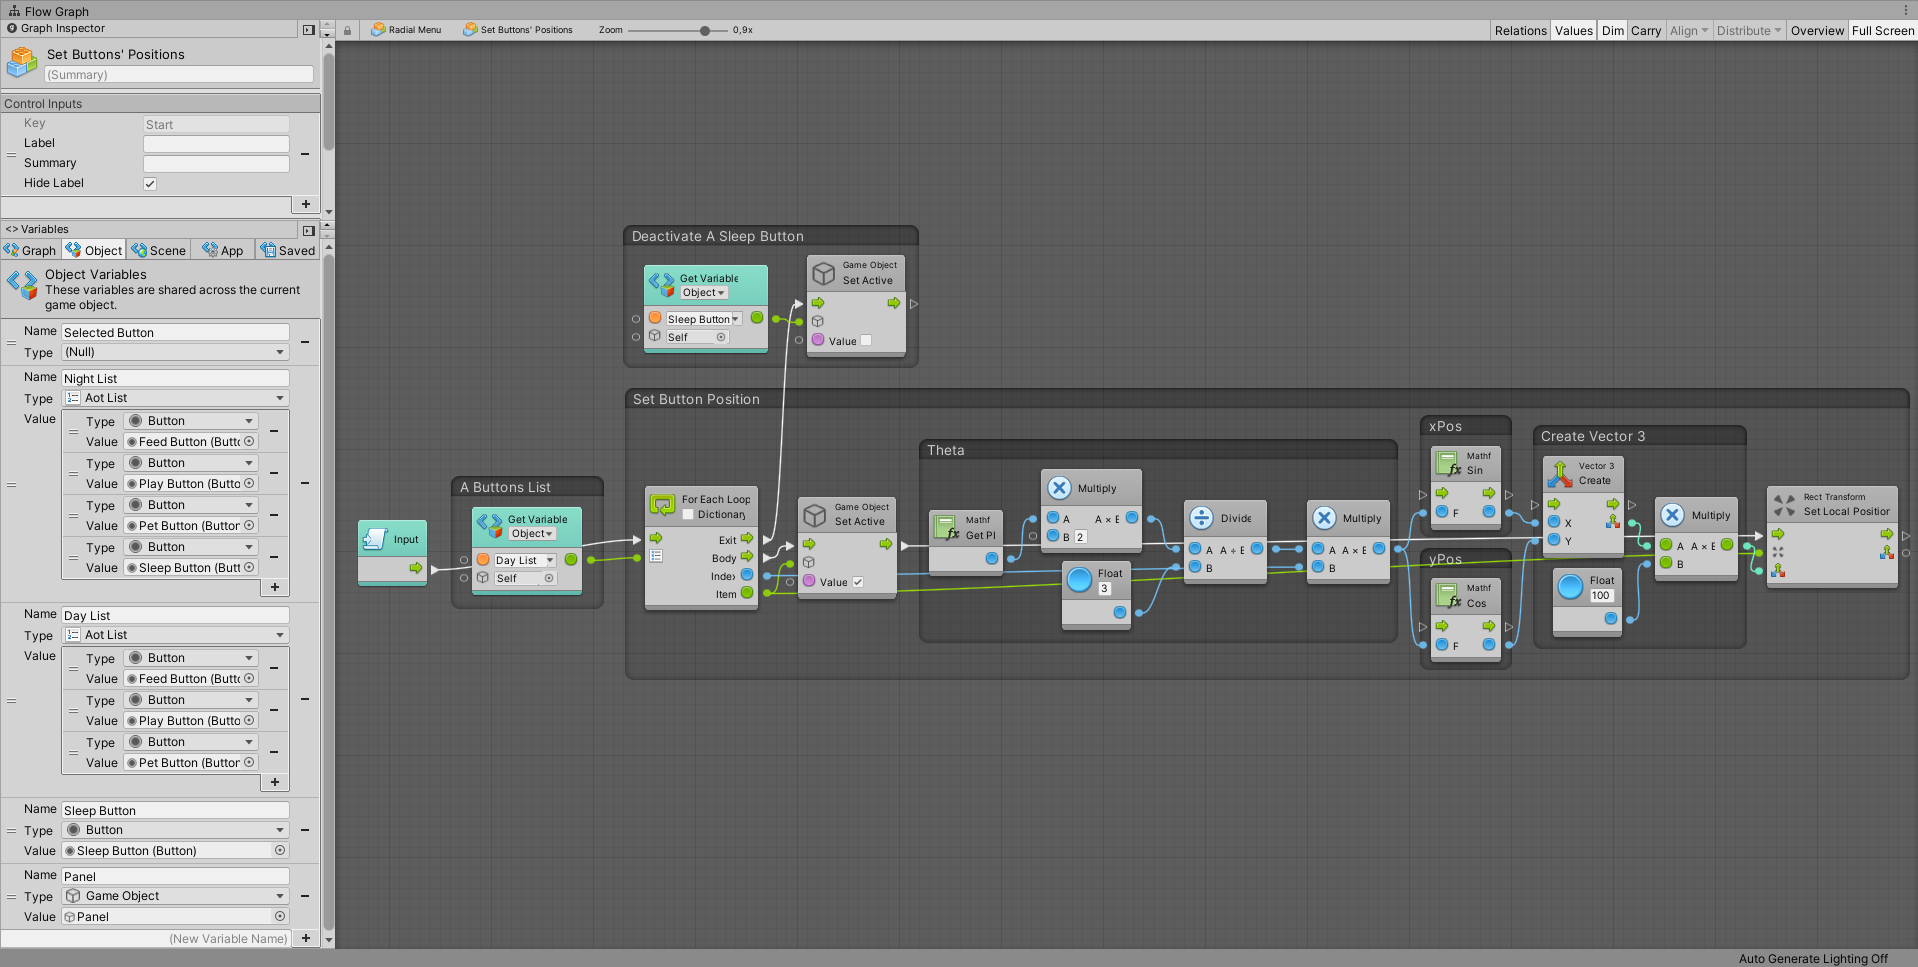Viewport: 1918px width, 967px height.
Task: Switch to the Graph variables tab
Action: click(30, 250)
